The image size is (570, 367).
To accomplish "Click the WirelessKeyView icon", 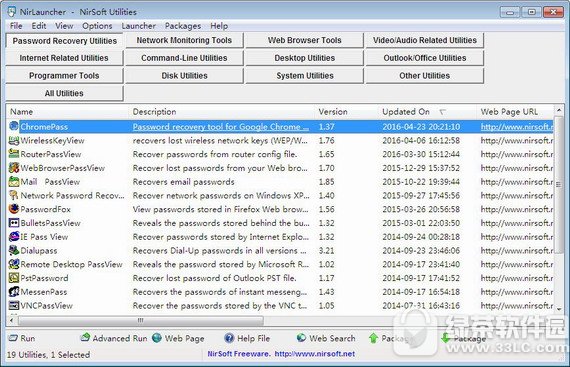I will point(13,140).
